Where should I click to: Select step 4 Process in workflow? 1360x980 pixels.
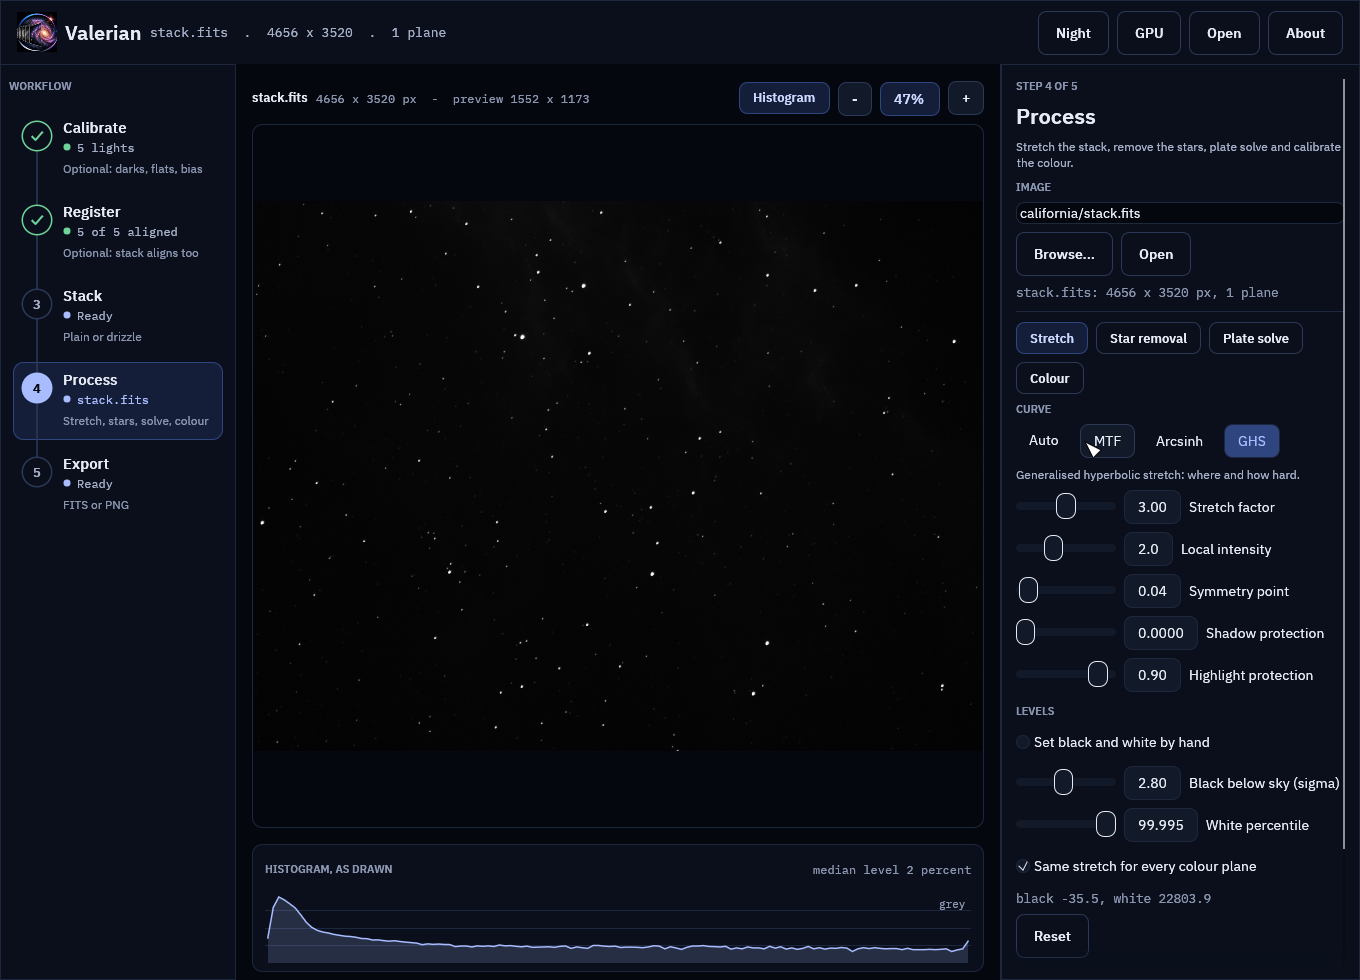(118, 400)
